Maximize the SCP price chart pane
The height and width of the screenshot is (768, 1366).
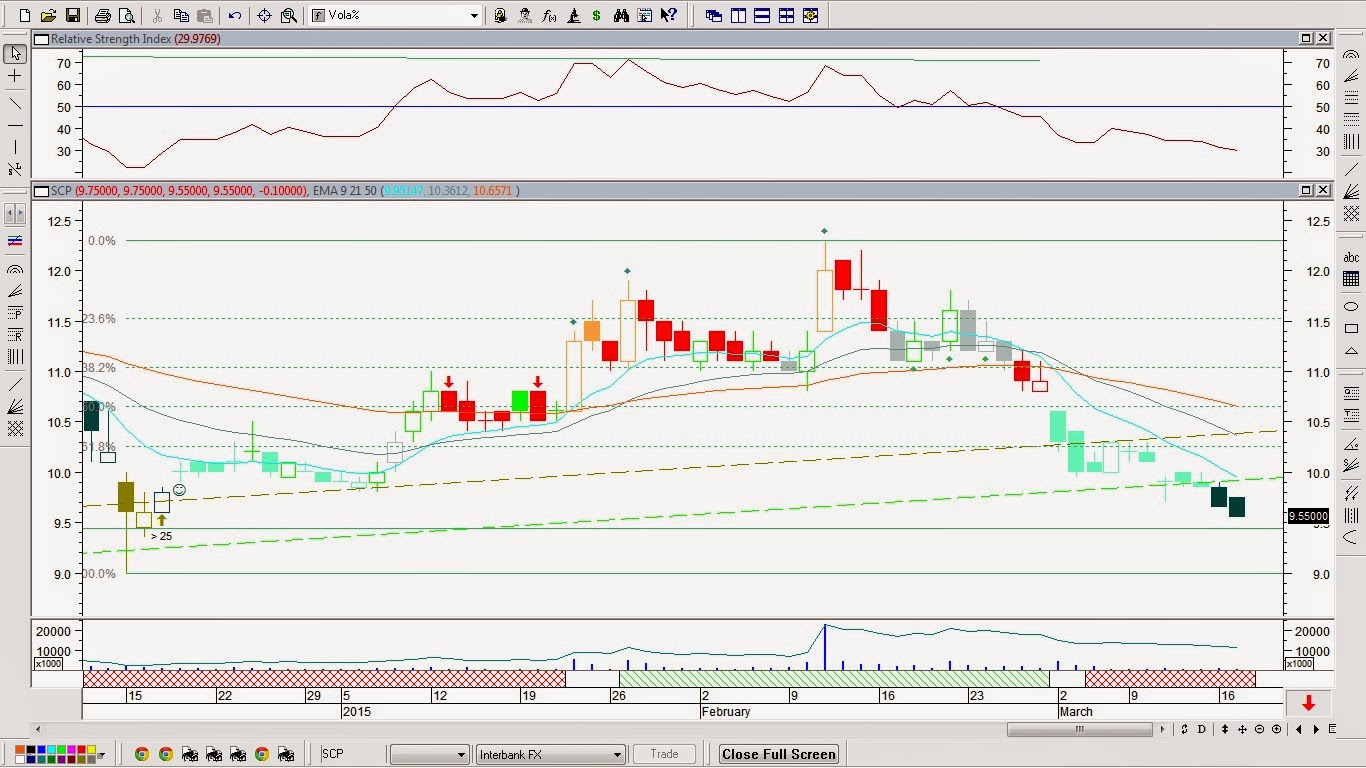click(x=1306, y=190)
